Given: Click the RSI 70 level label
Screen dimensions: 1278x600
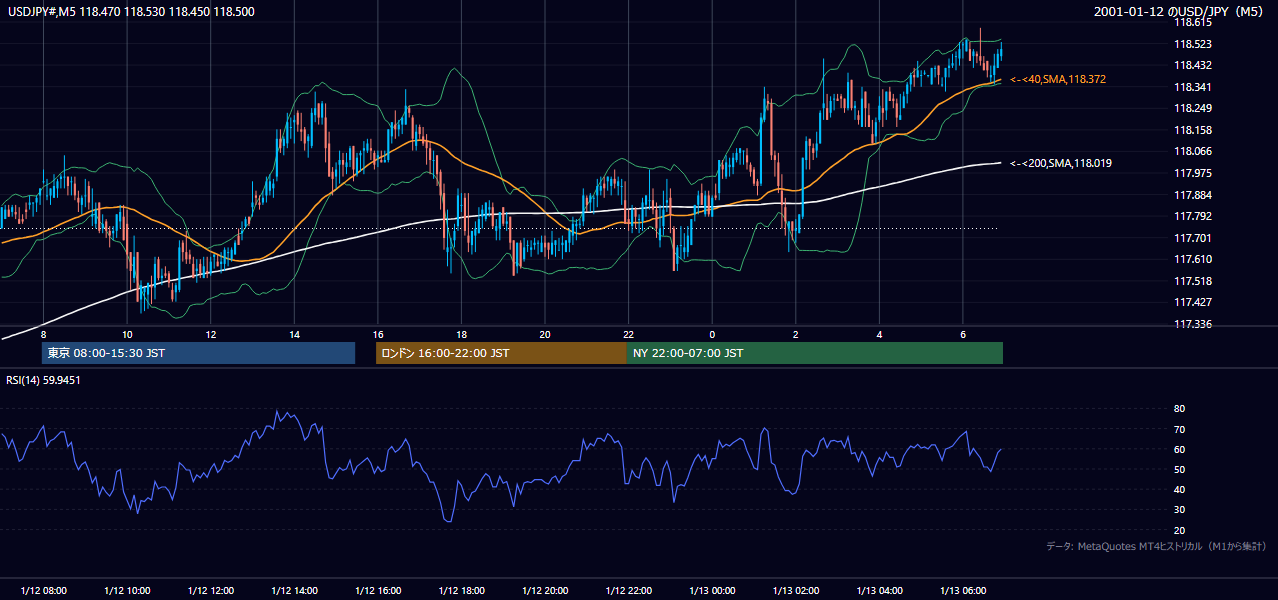Looking at the screenshot, I should click(1179, 429).
